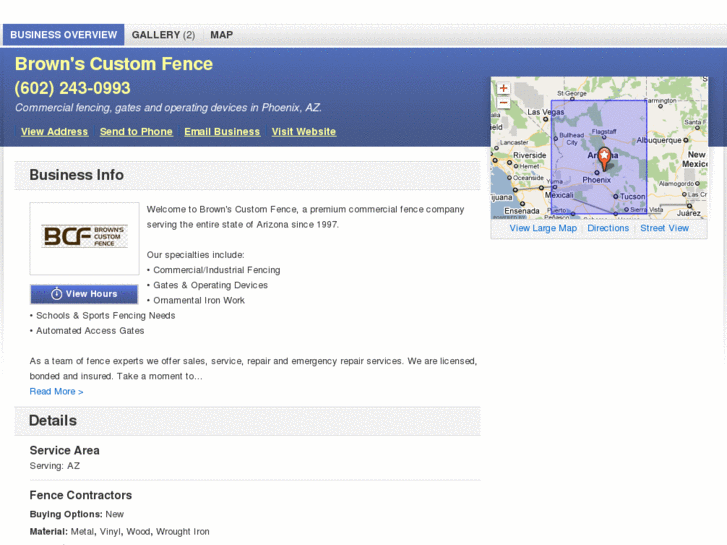Screen dimensions: 727x545
Task: Click the View Hours button
Action: 84,294
